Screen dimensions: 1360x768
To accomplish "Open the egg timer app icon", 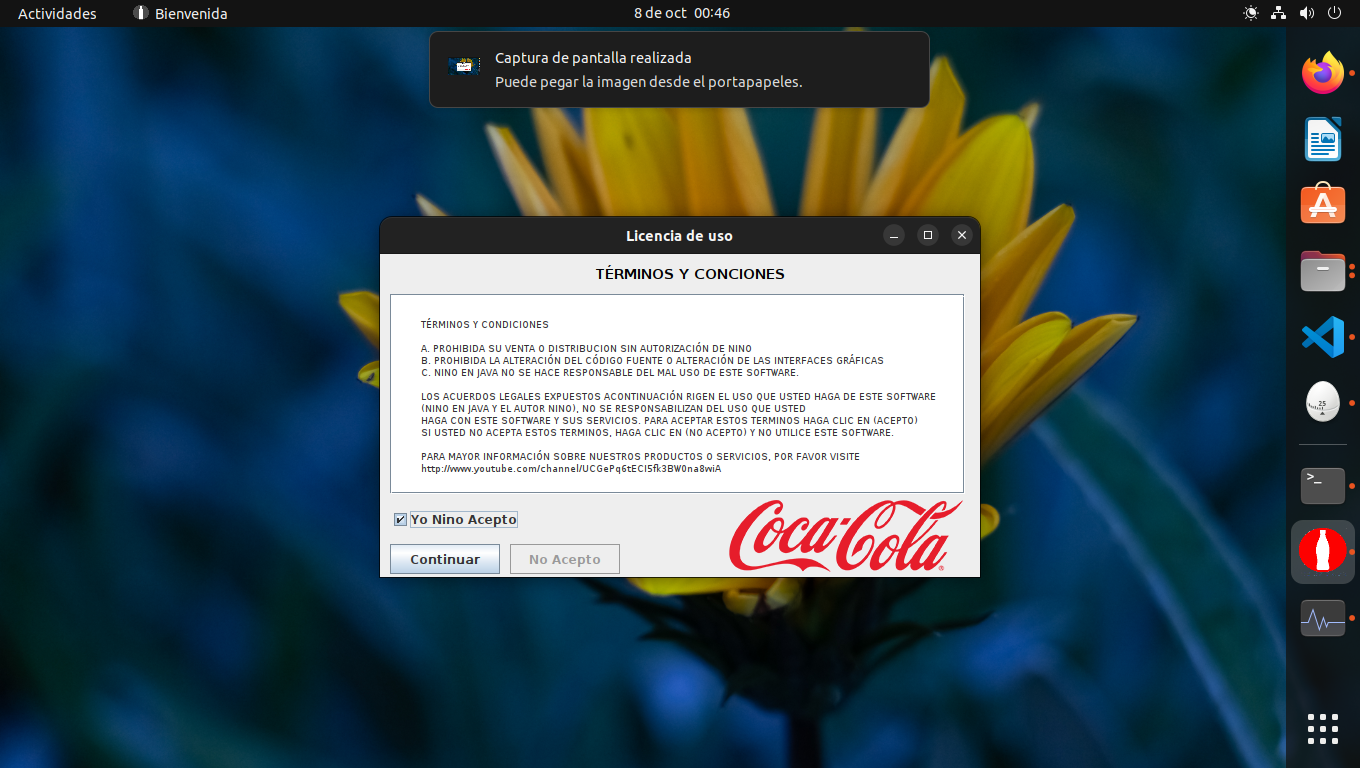I will point(1322,402).
